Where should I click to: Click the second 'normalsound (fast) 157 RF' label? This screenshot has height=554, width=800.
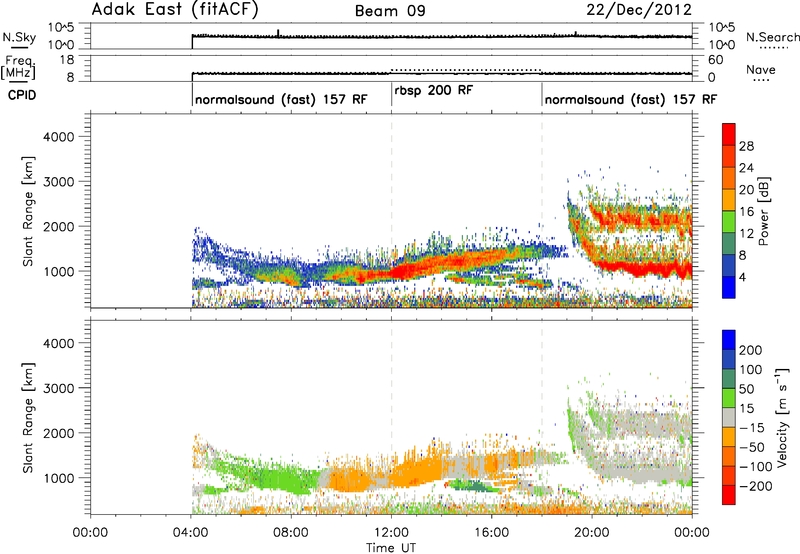pos(631,99)
